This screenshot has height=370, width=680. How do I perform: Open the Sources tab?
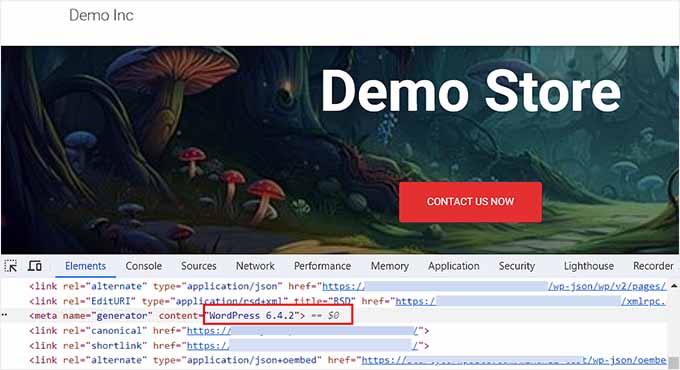click(199, 266)
